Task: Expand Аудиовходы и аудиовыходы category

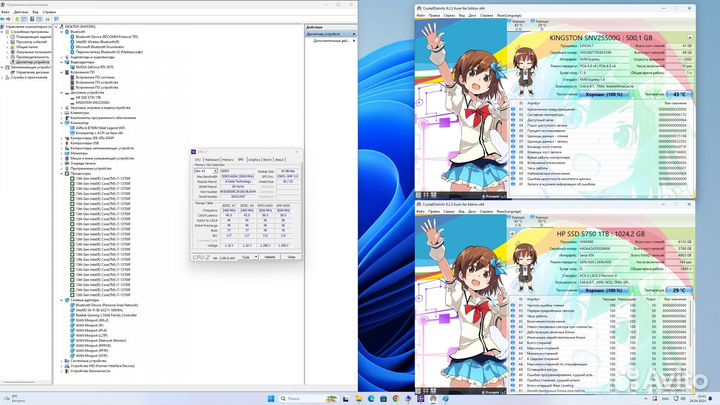Action: (x=62, y=57)
